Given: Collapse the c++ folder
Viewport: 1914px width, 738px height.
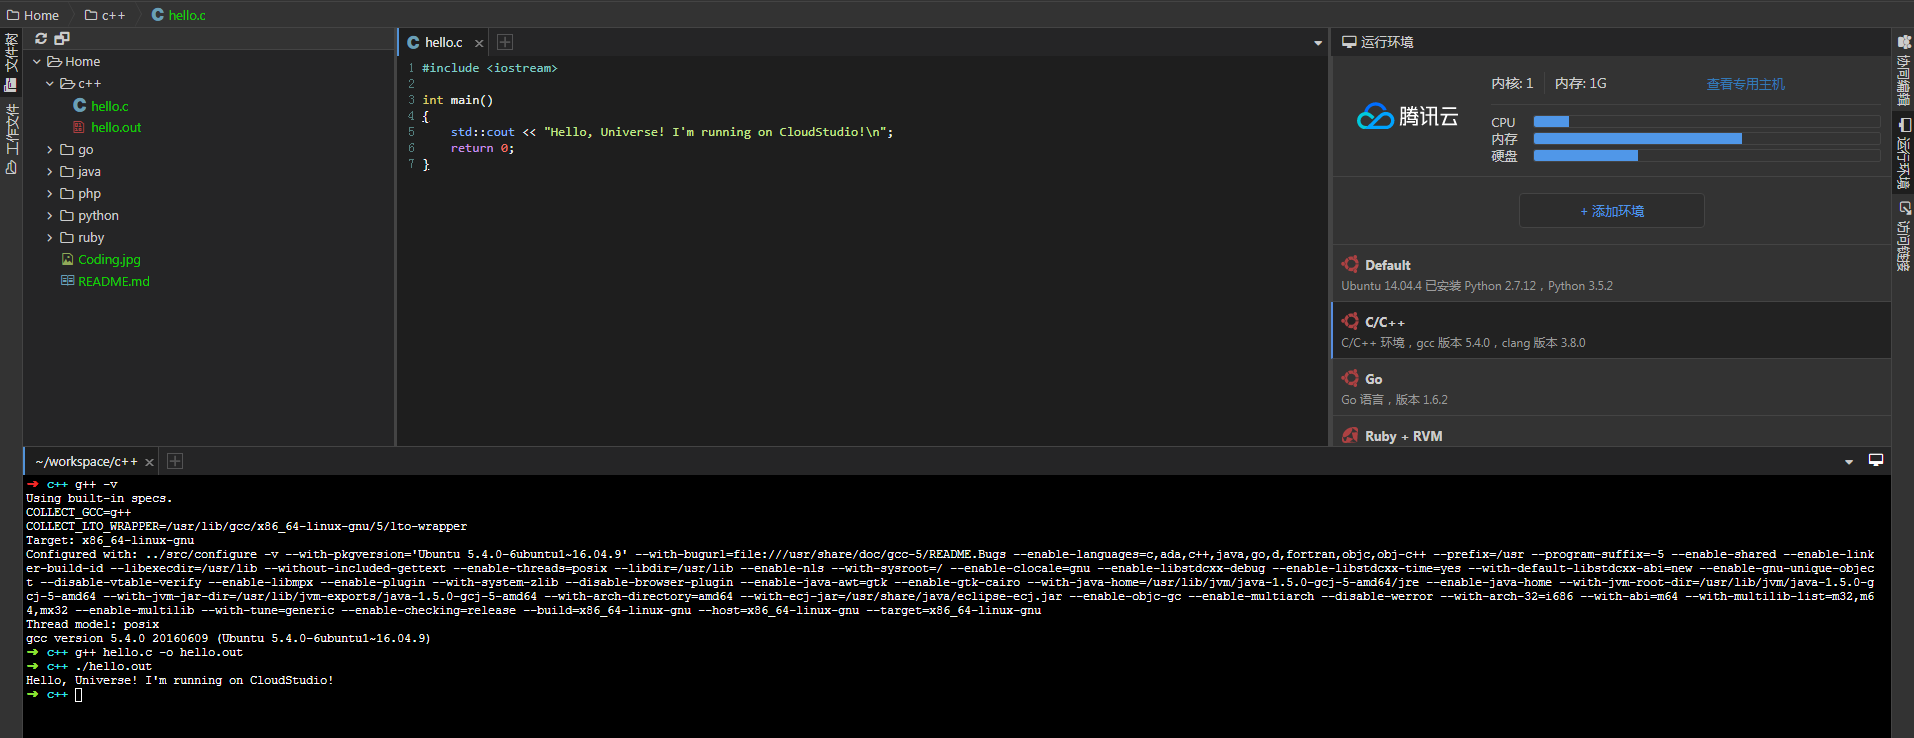Looking at the screenshot, I should [50, 84].
